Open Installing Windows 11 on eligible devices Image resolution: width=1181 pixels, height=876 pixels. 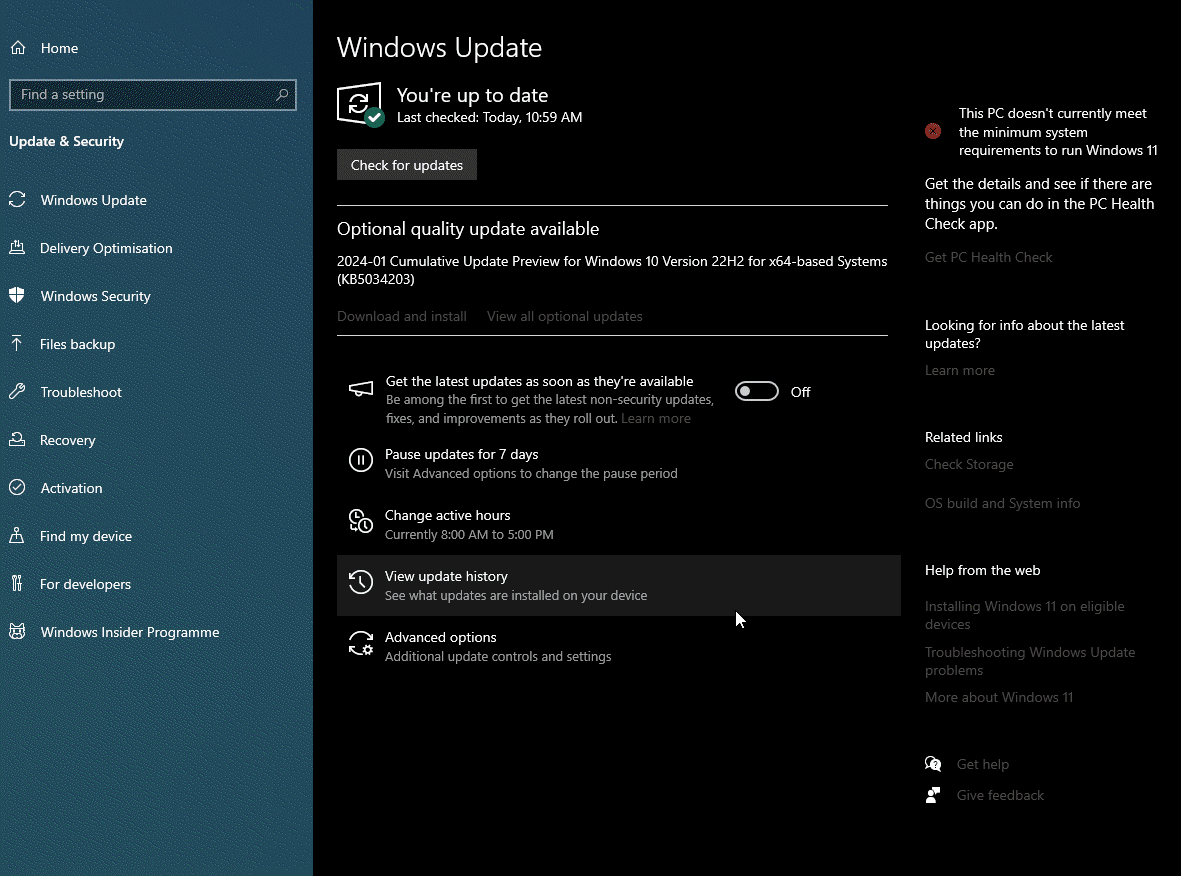1024,615
